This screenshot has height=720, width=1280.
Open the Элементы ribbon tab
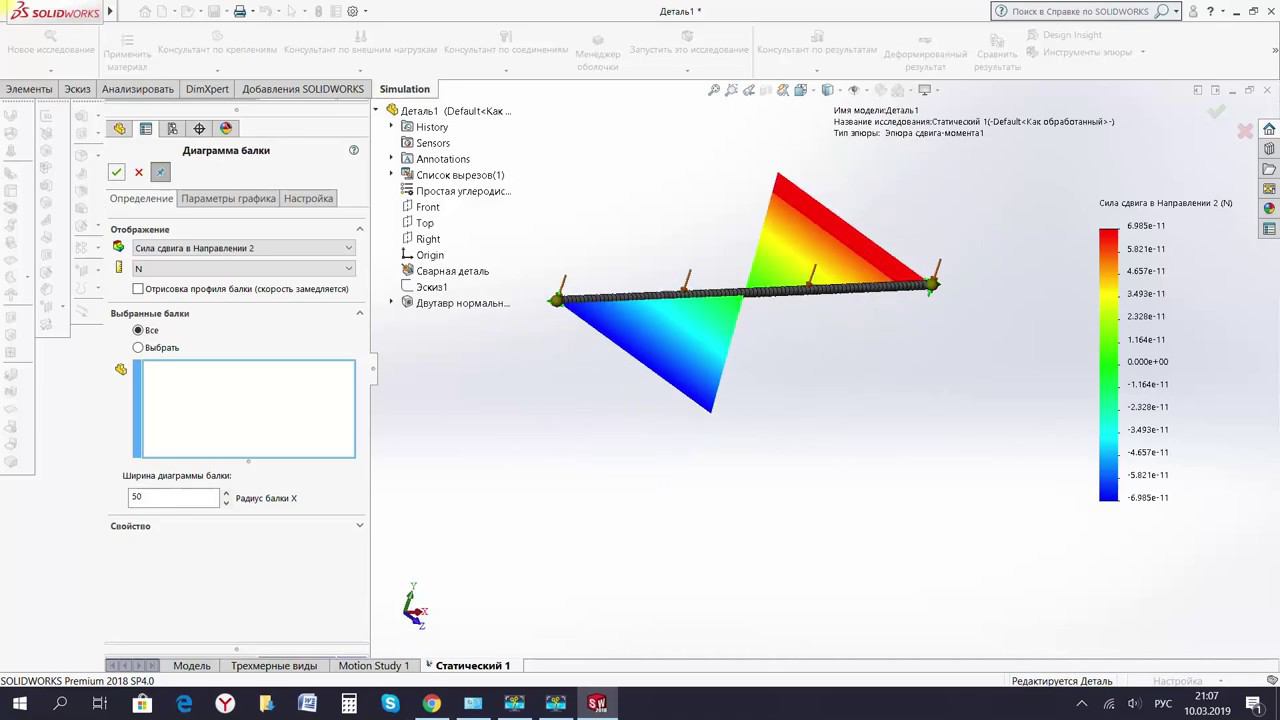pos(29,89)
